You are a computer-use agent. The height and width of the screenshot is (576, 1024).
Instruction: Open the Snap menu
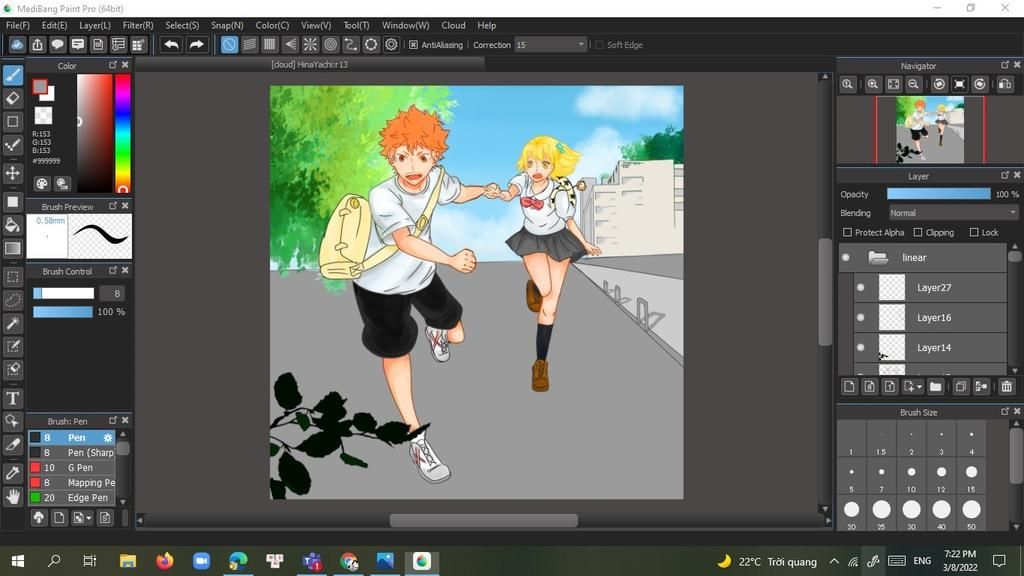pos(227,25)
